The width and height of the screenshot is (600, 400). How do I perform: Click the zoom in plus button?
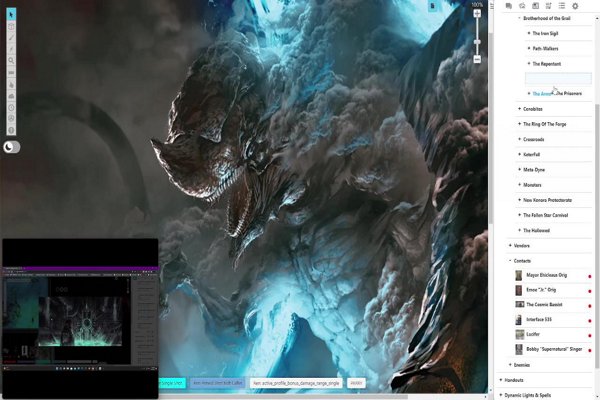click(x=477, y=14)
